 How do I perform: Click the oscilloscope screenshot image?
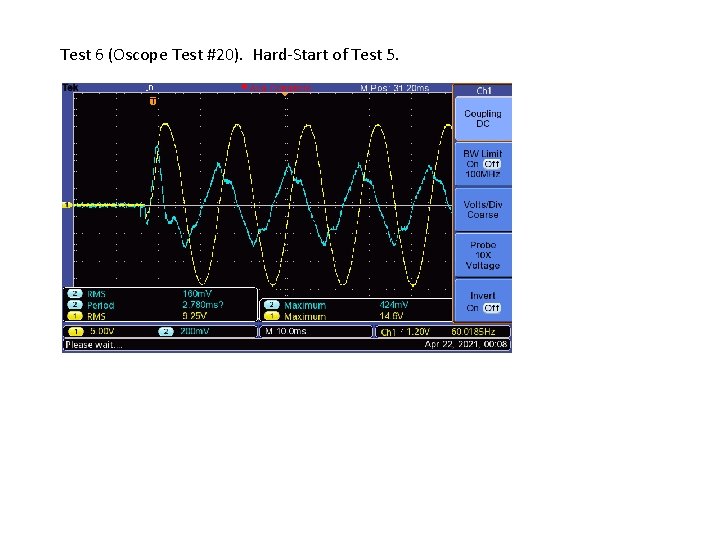(x=287, y=218)
